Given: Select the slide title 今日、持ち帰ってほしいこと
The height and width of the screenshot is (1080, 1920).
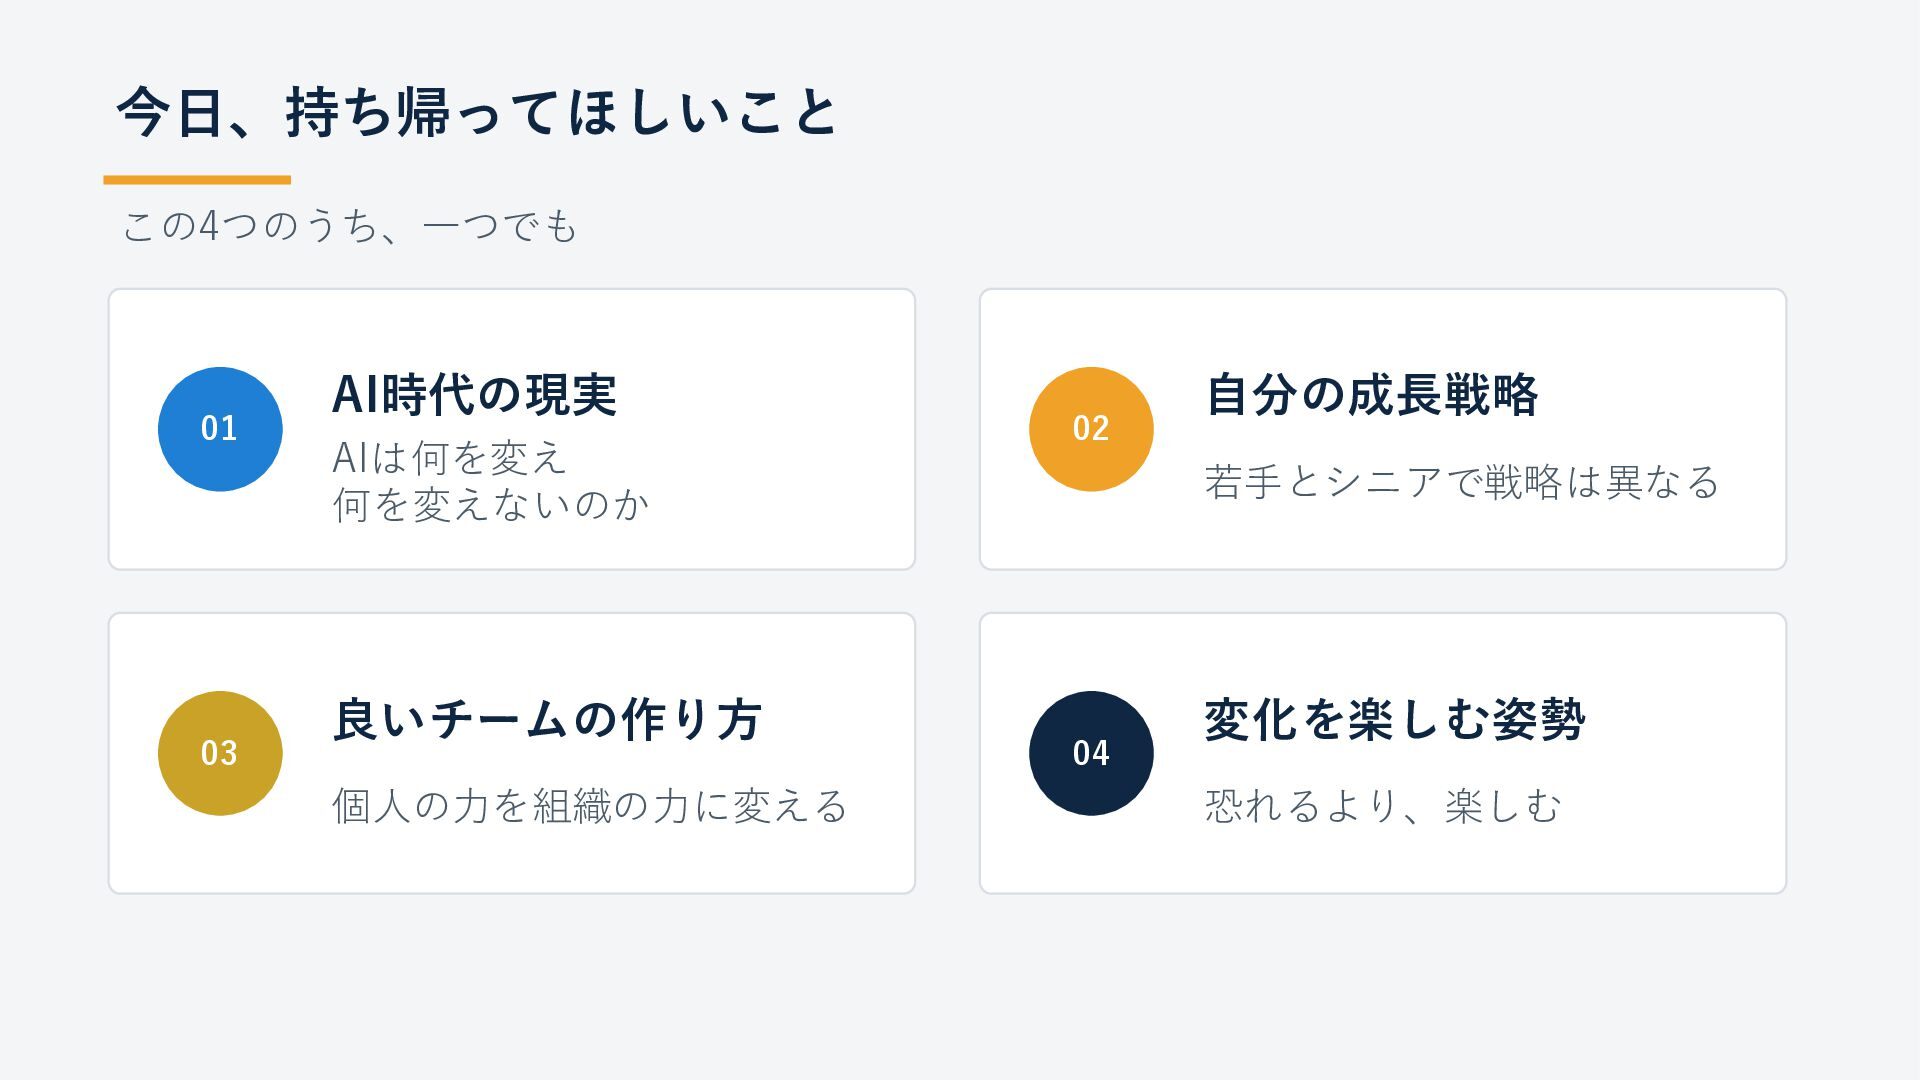Looking at the screenshot, I should tap(477, 111).
